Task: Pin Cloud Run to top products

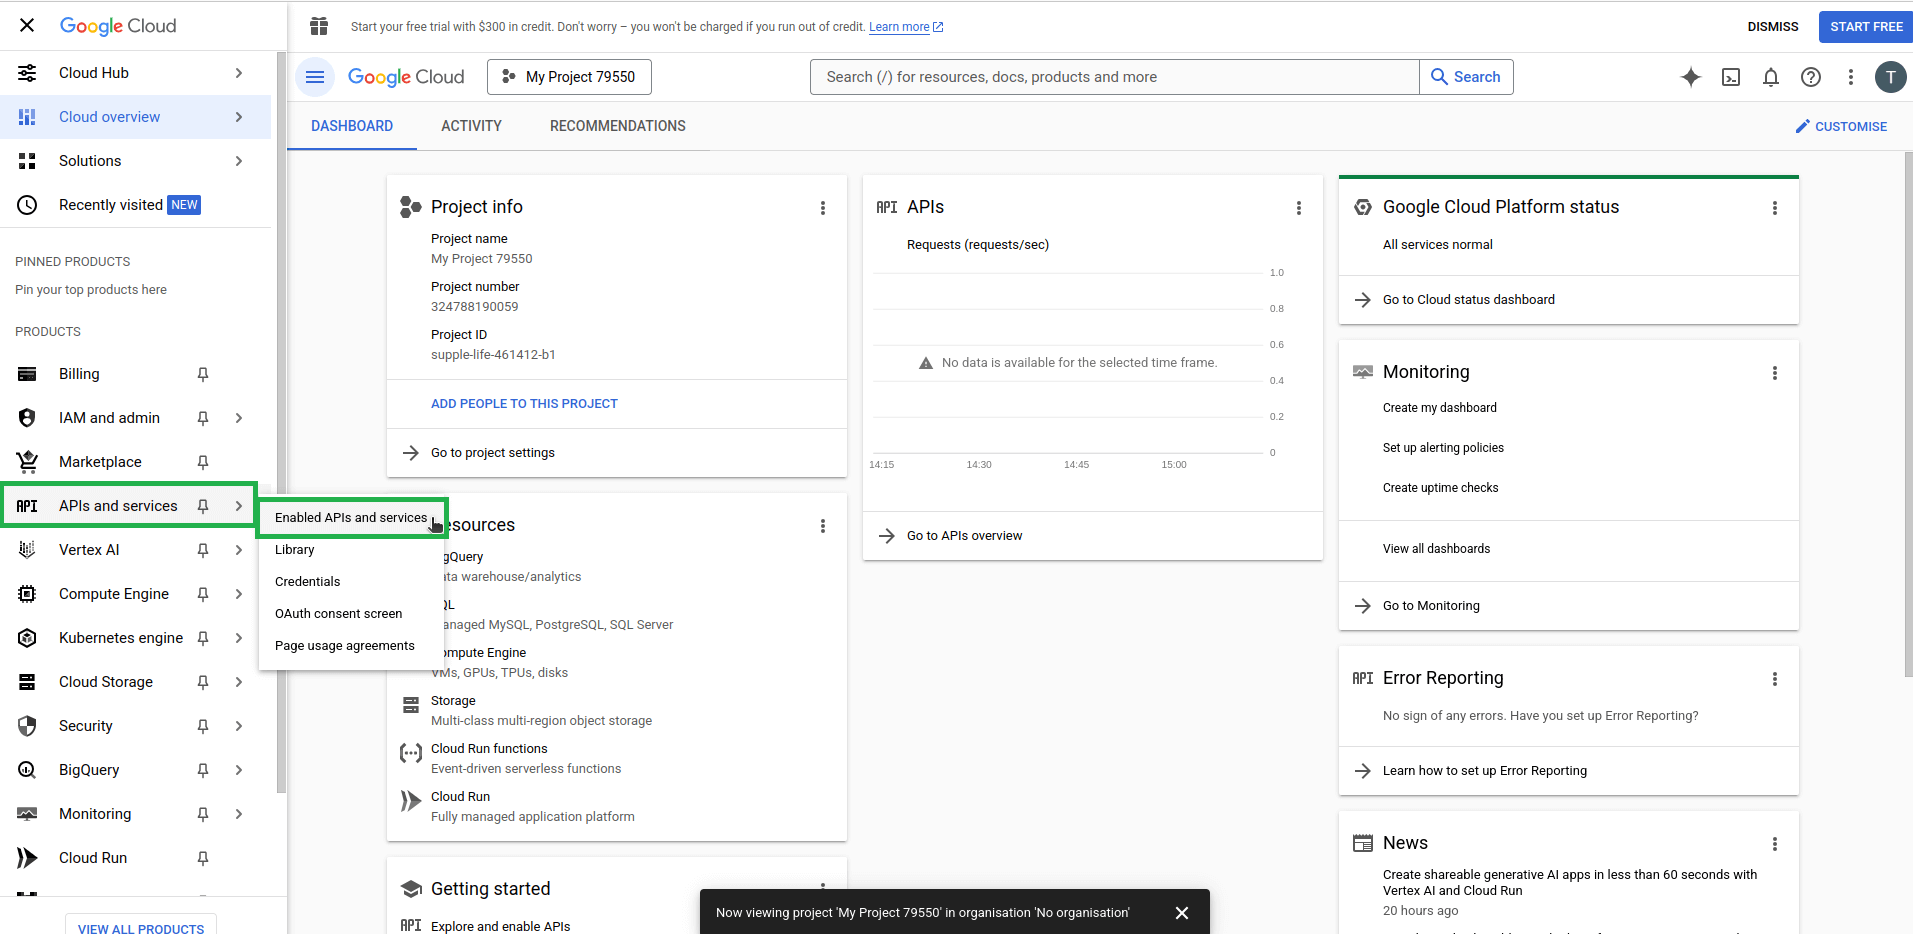Action: tap(203, 858)
